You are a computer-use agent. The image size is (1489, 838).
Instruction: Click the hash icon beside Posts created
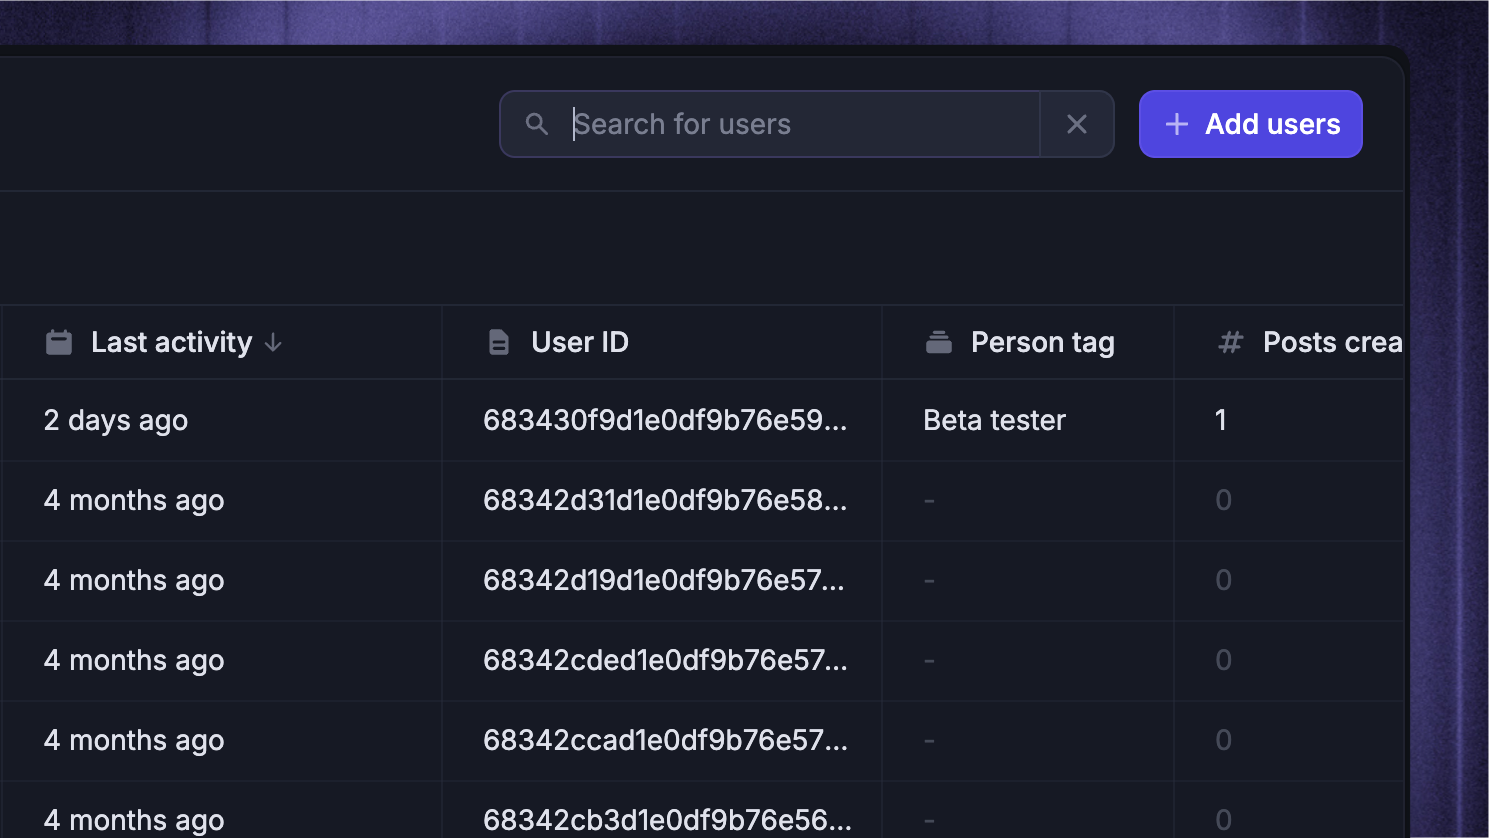point(1230,342)
